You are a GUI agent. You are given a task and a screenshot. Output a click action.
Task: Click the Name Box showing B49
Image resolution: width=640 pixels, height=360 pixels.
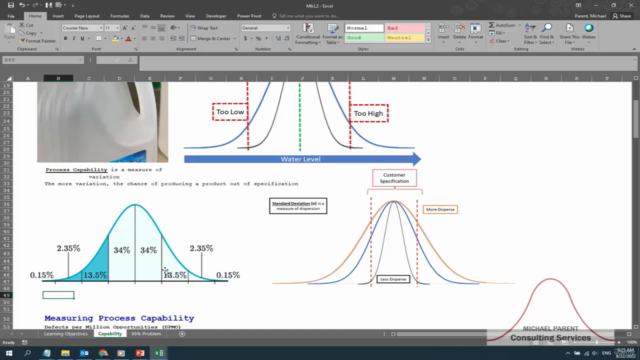pyautogui.click(x=43, y=60)
